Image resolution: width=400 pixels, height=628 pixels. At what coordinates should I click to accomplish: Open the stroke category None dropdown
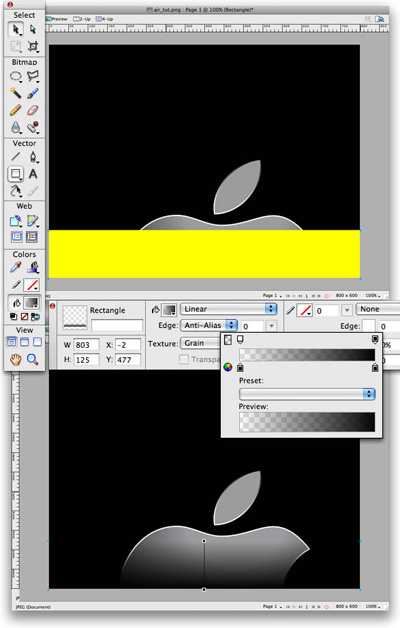[378, 309]
